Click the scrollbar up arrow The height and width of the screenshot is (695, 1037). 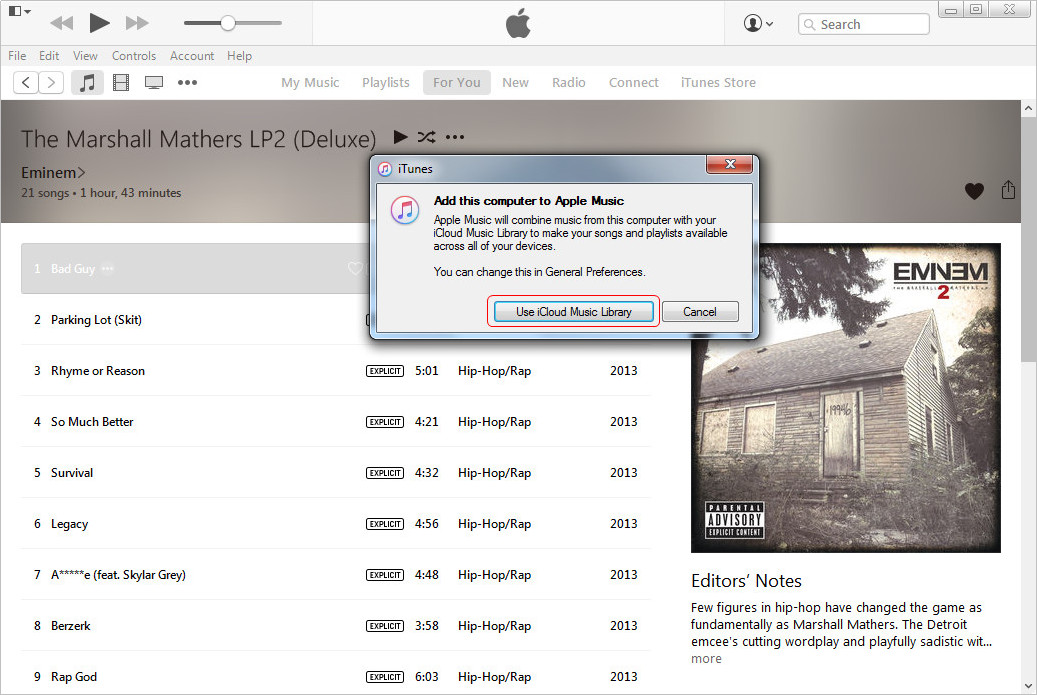tap(1028, 108)
